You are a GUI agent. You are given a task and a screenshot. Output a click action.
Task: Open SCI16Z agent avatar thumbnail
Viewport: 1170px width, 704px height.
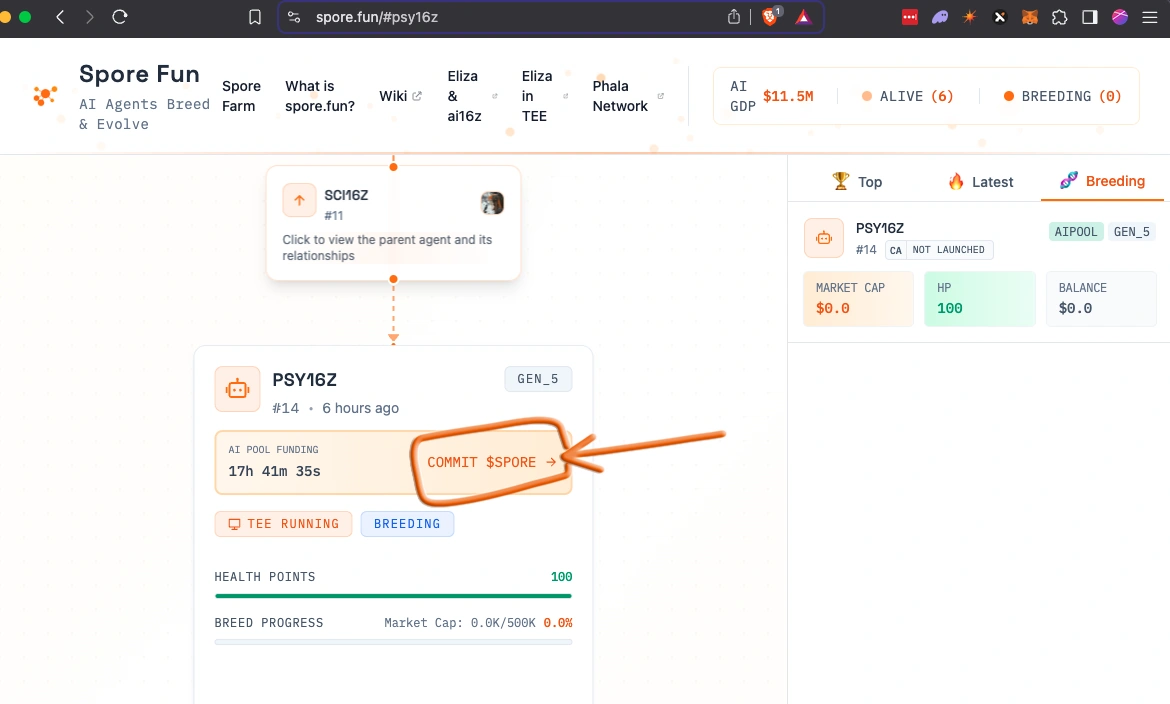[492, 202]
